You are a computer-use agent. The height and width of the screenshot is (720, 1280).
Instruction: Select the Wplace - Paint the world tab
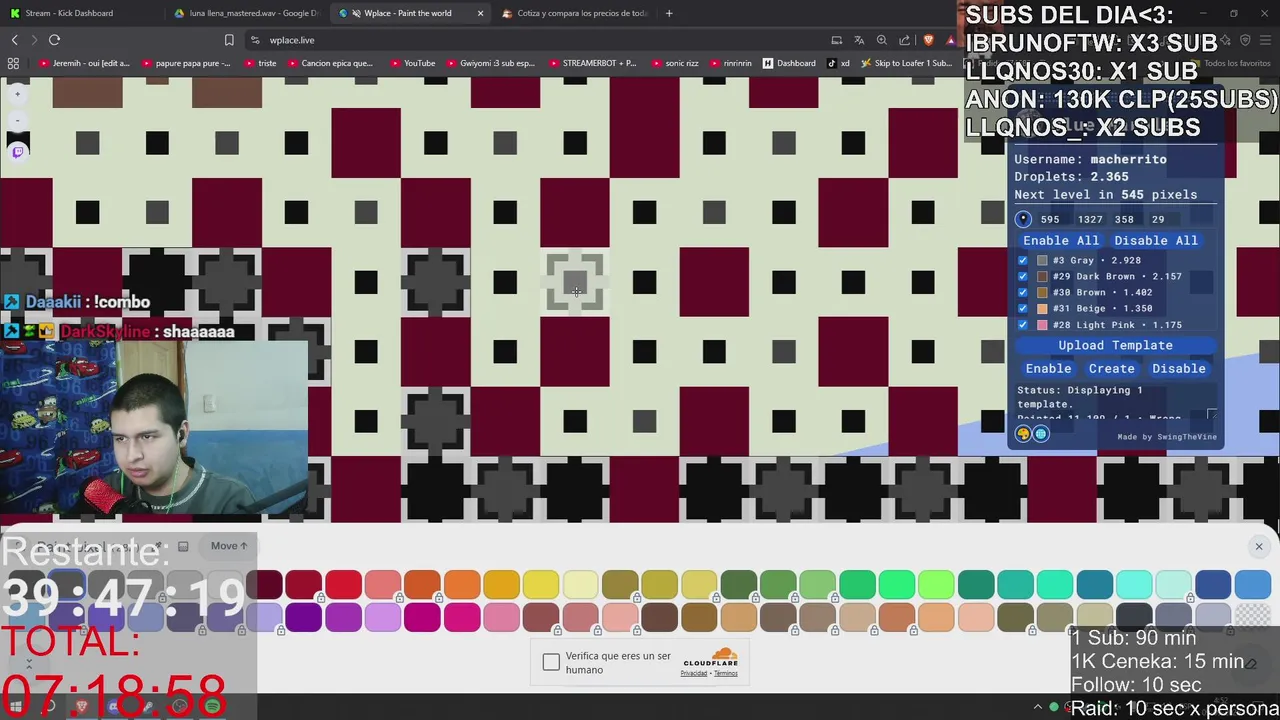click(408, 13)
